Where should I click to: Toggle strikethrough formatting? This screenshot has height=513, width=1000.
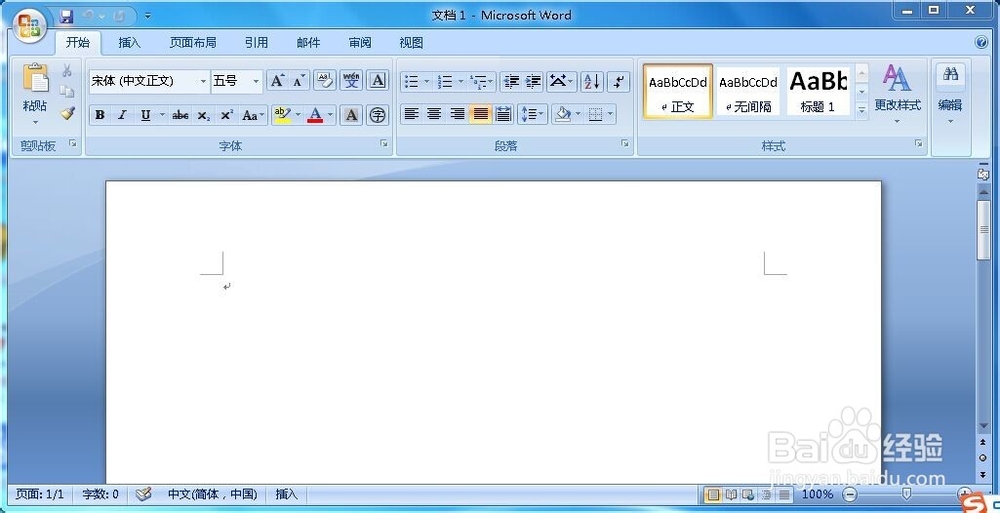(180, 115)
